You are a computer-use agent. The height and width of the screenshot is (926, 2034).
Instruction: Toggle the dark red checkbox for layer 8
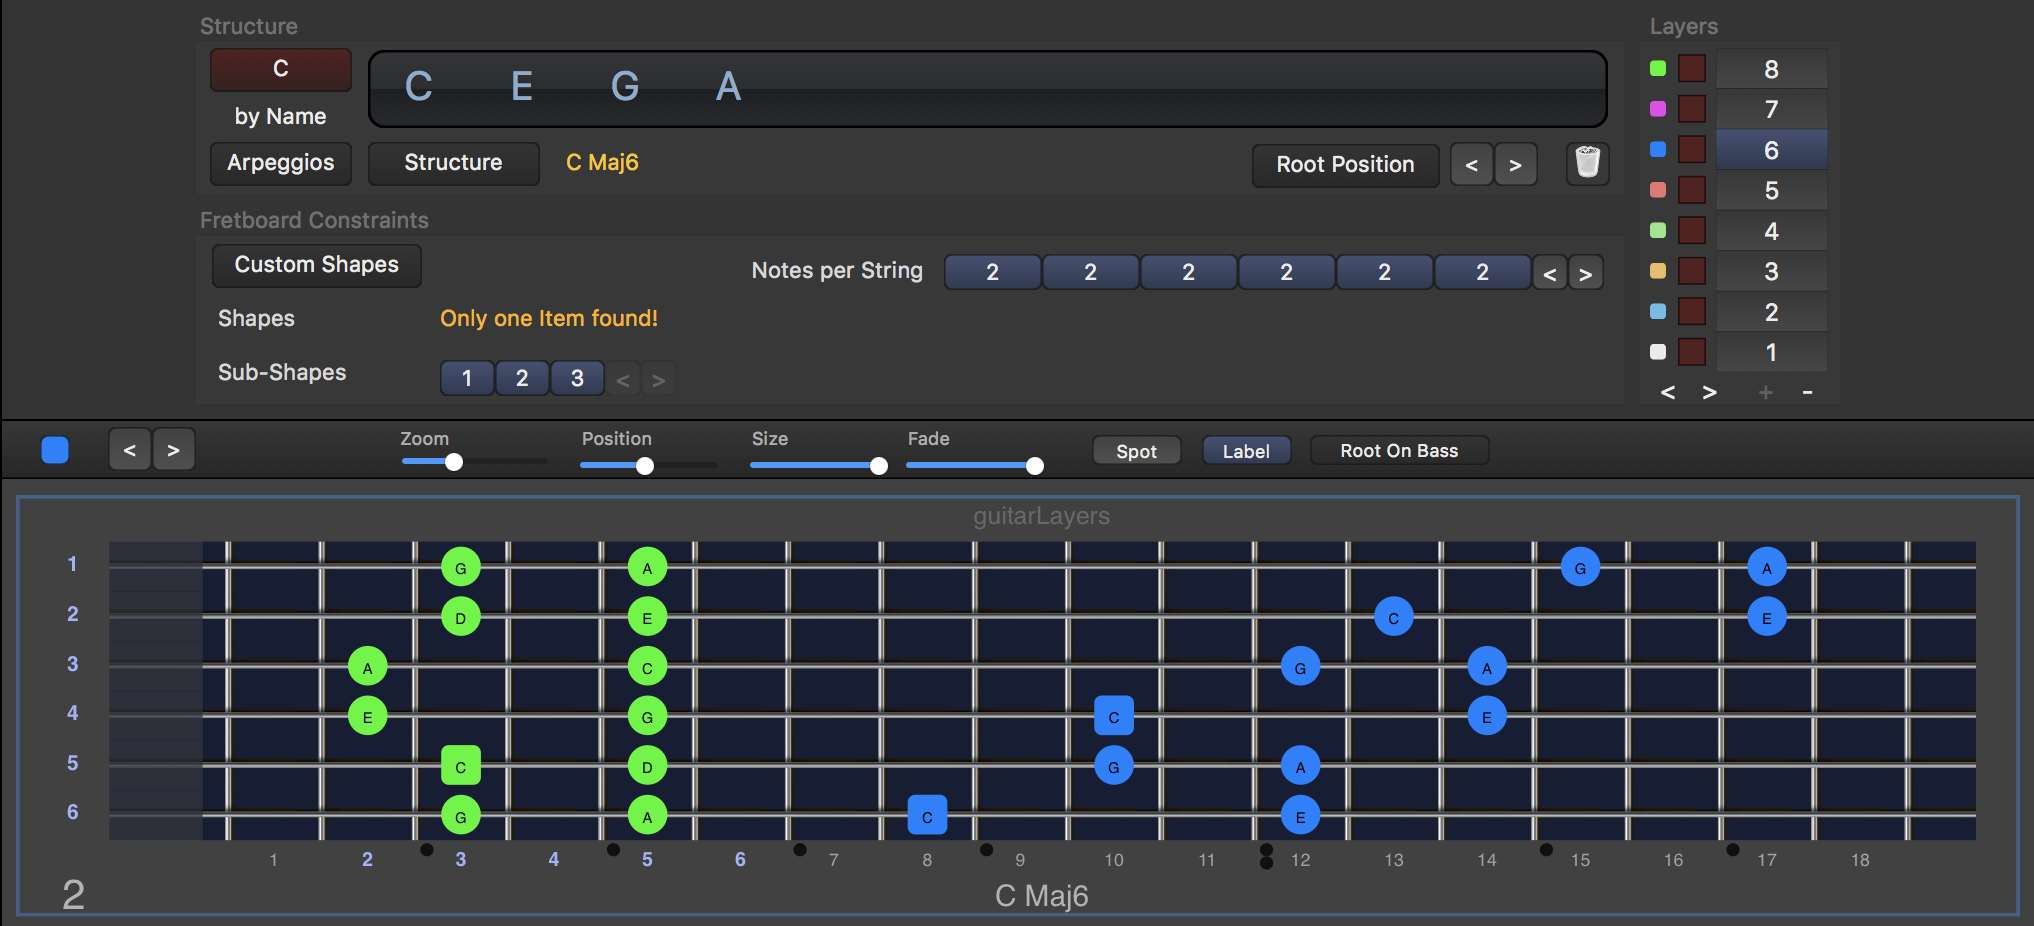(x=1691, y=69)
